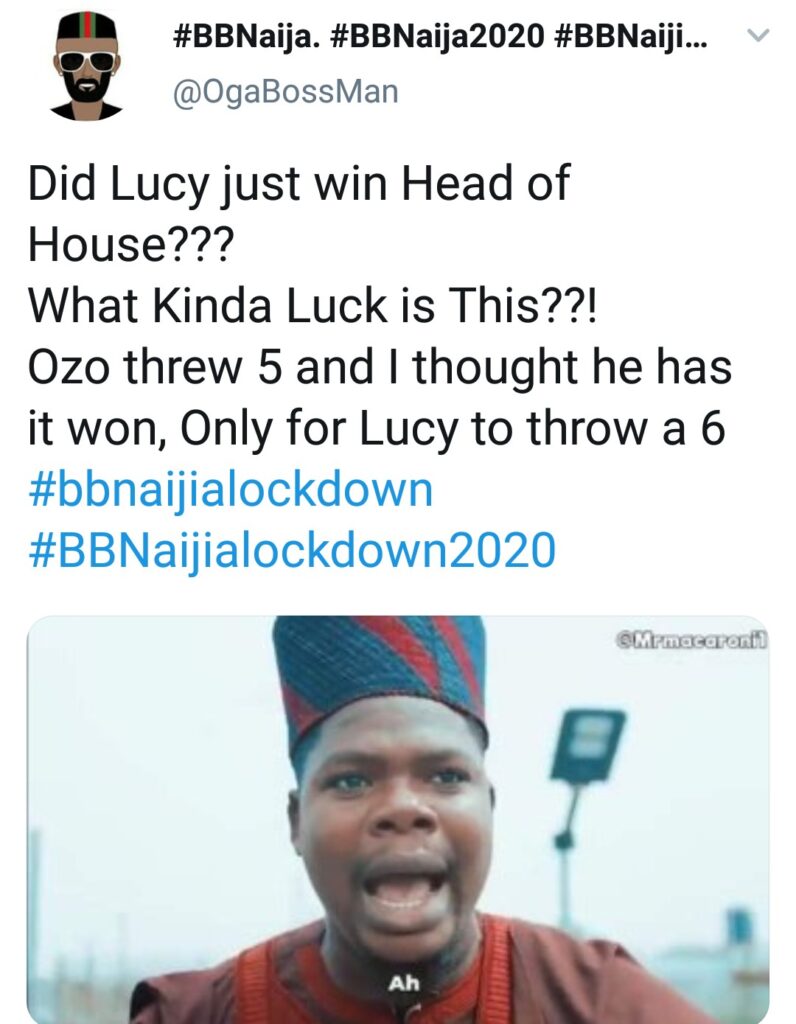Click the line starting "it won, Only for"

[x=376, y=428]
